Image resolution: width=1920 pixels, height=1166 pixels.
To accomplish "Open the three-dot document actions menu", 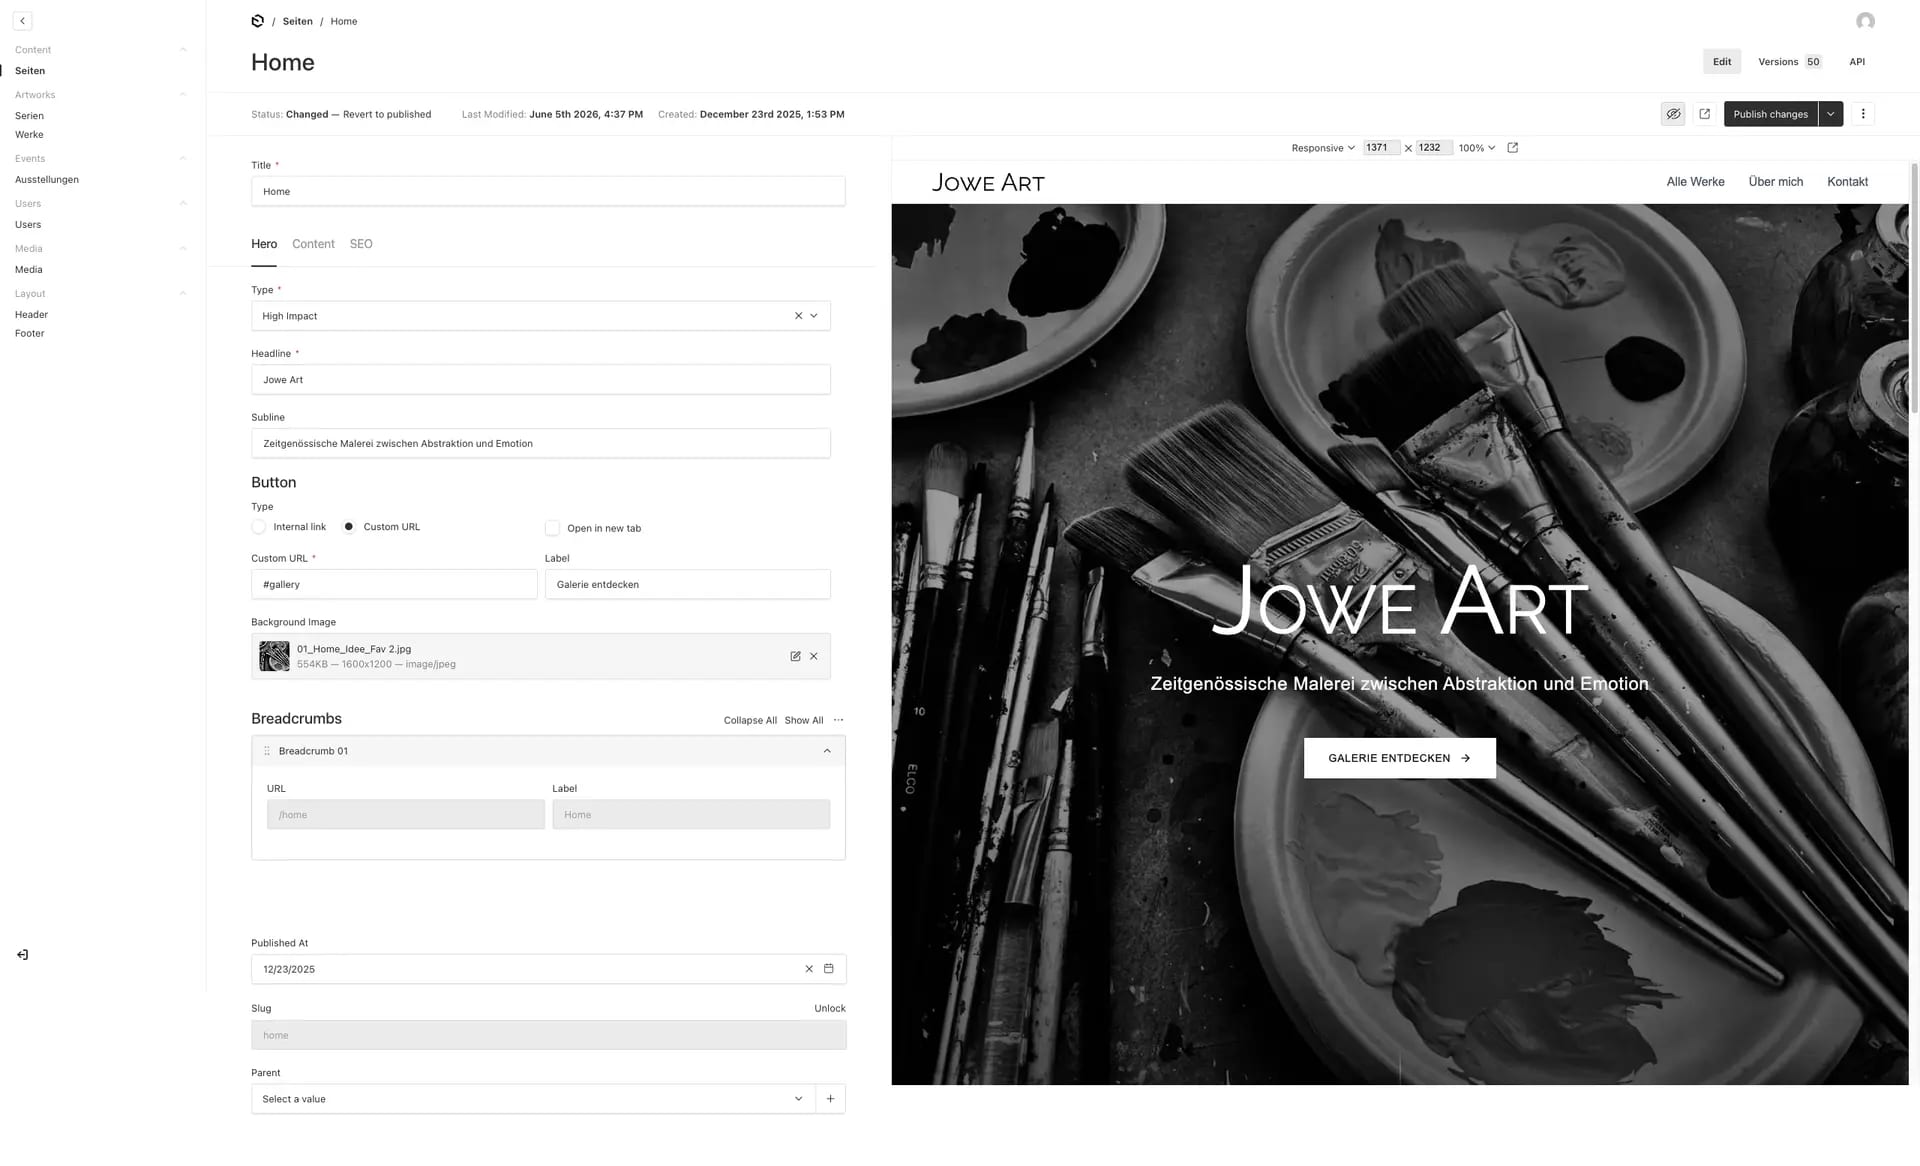I will (x=1862, y=114).
